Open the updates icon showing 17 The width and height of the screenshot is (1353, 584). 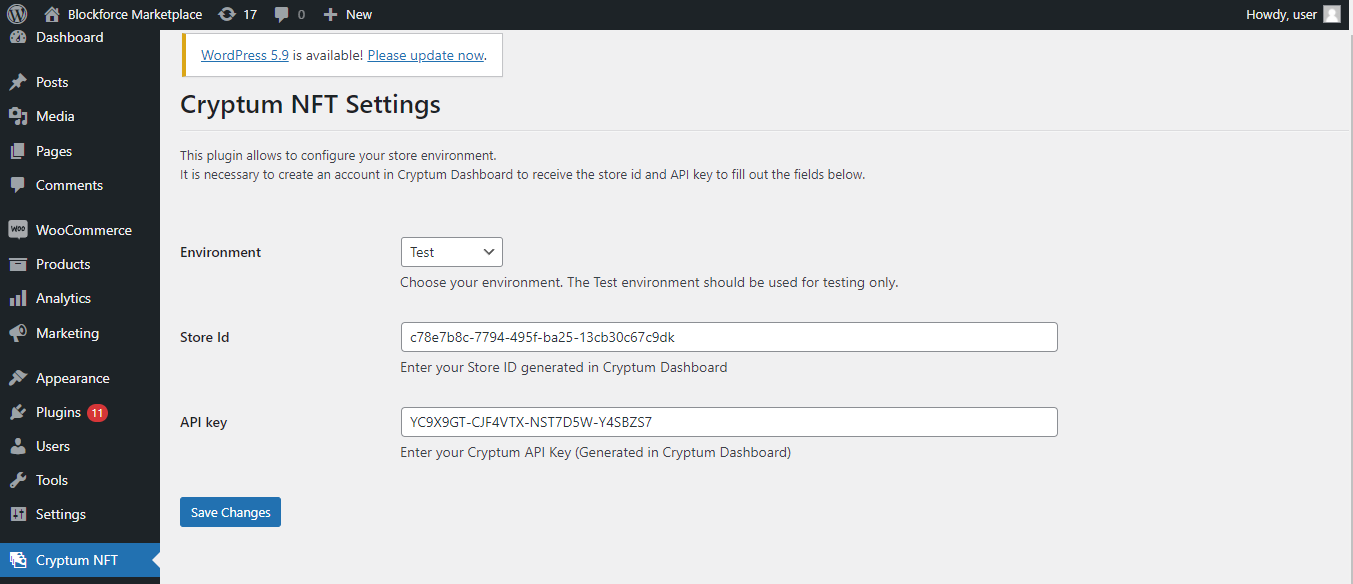[227, 14]
